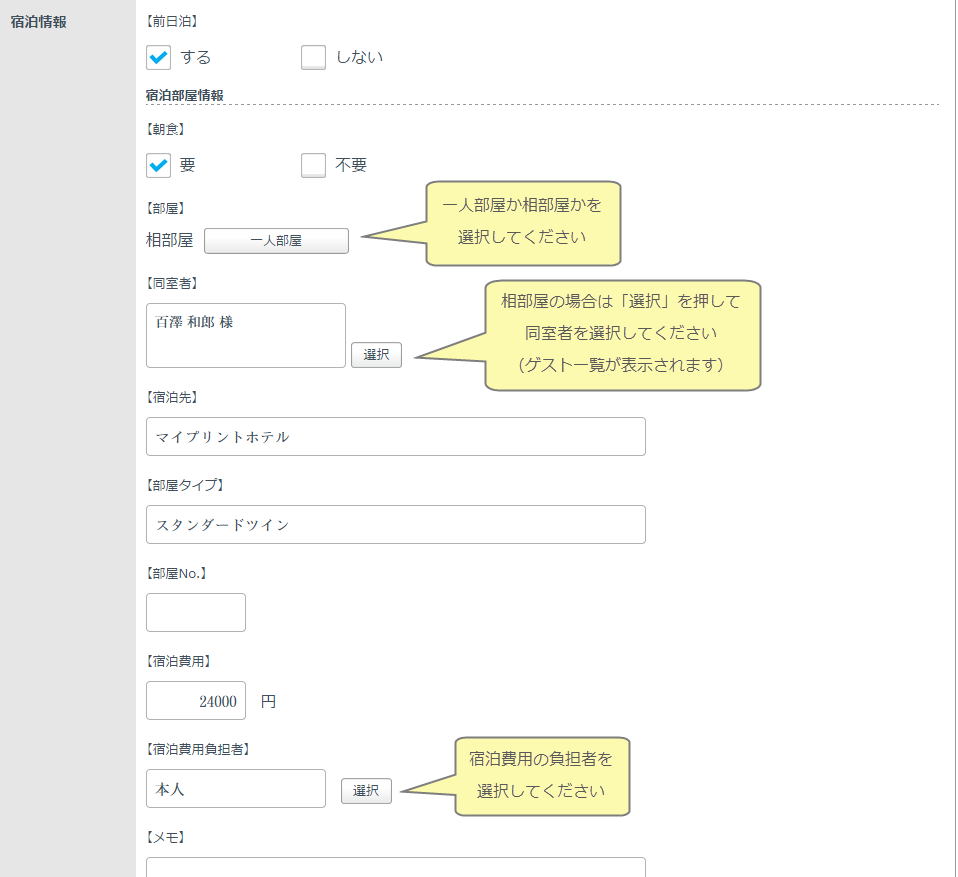
Task: Check the する box under 前日泊
Action: (x=159, y=58)
